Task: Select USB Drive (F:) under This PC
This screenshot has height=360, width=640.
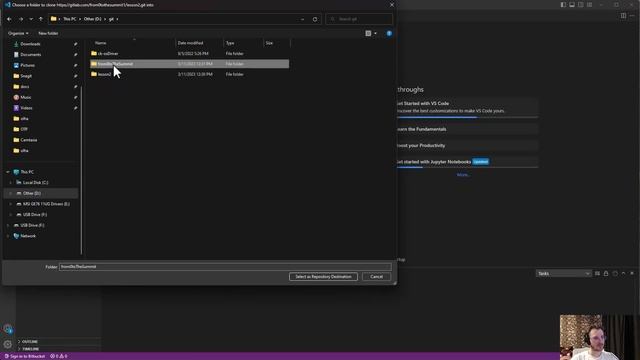Action: (x=34, y=214)
